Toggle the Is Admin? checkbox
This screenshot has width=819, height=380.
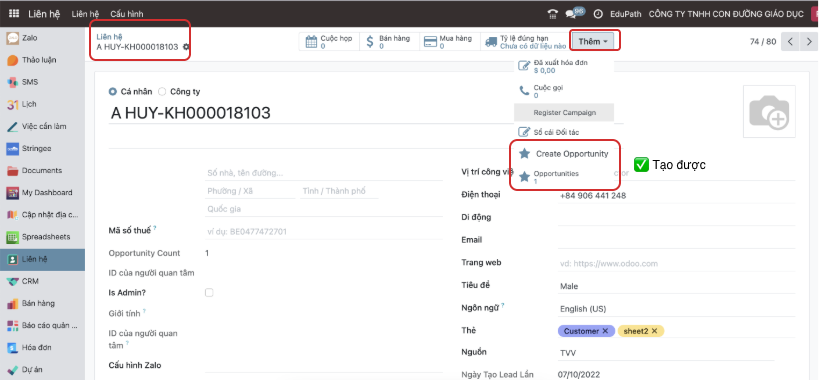pyautogui.click(x=209, y=293)
